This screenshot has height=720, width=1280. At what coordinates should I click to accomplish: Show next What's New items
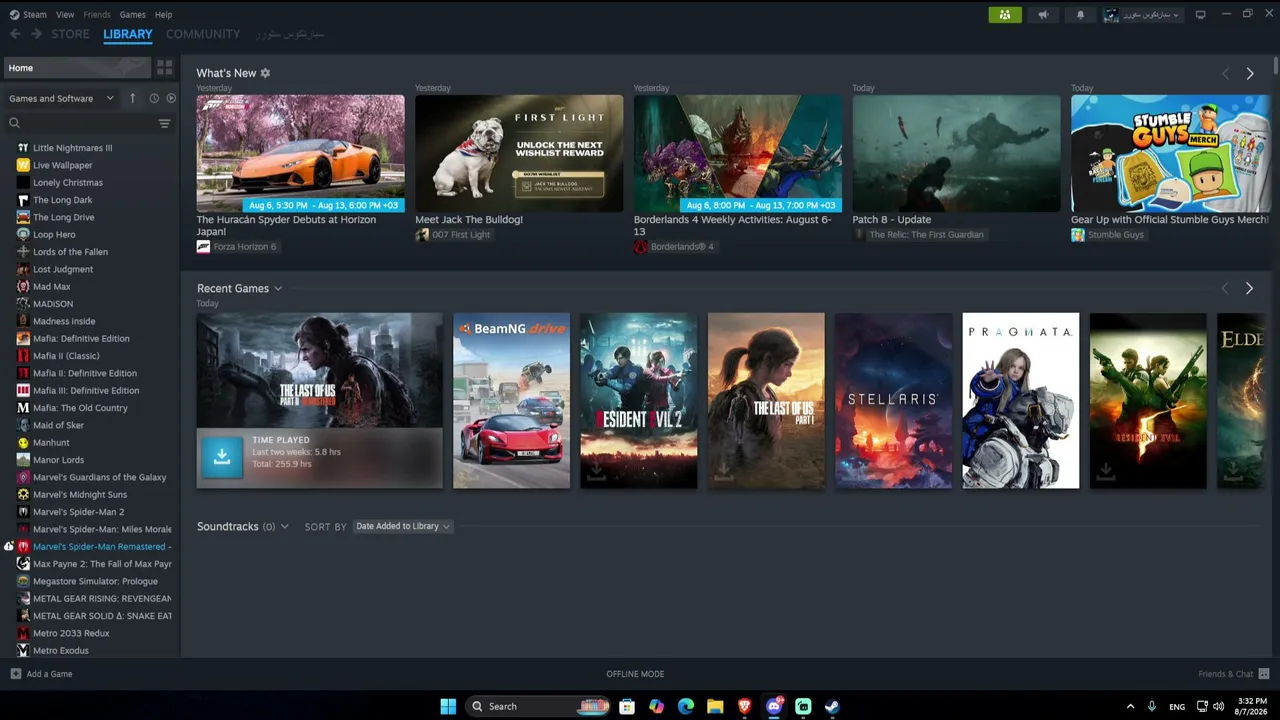tap(1250, 74)
